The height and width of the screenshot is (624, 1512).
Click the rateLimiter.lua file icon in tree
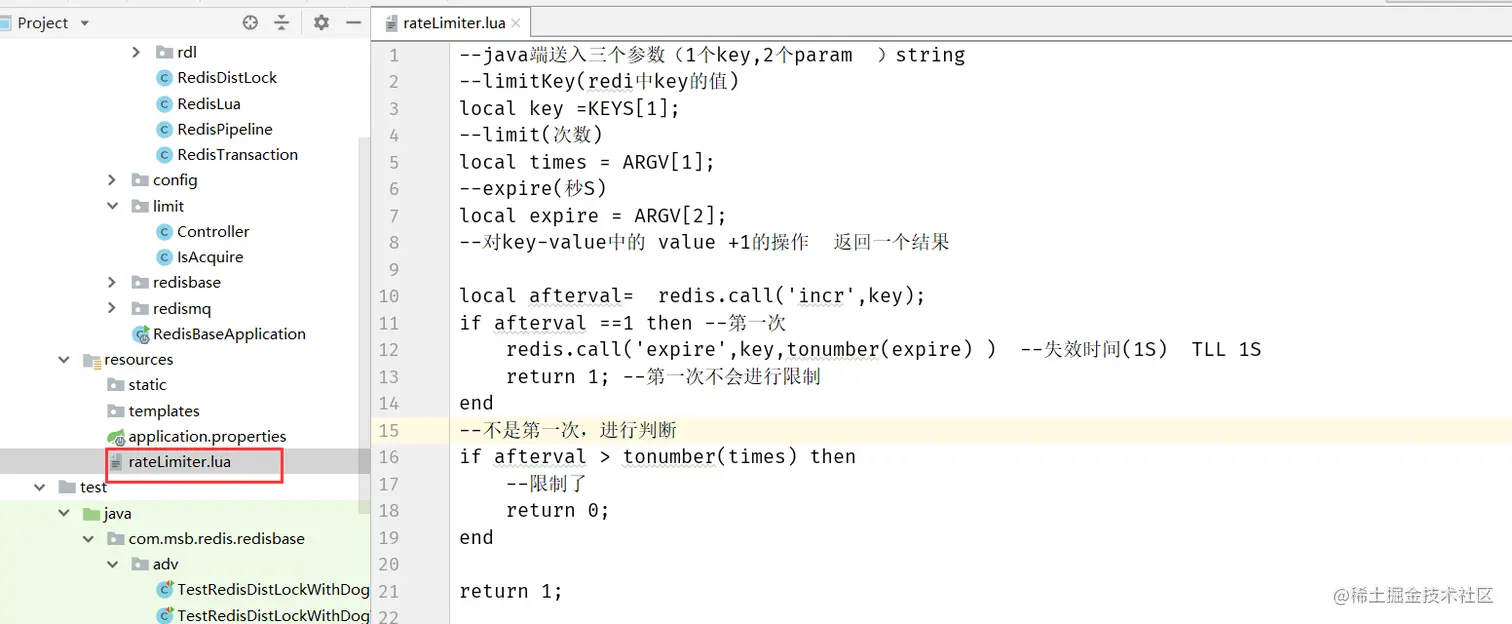116,462
